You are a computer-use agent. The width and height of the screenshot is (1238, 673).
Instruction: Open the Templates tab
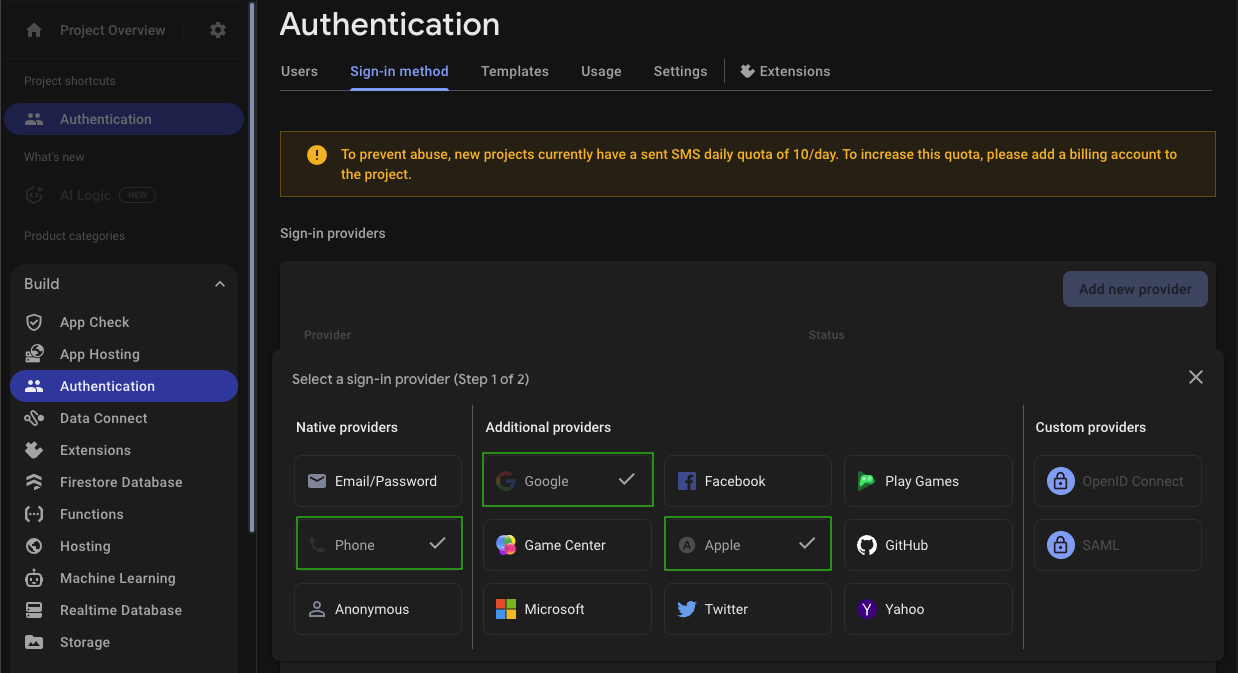point(514,71)
